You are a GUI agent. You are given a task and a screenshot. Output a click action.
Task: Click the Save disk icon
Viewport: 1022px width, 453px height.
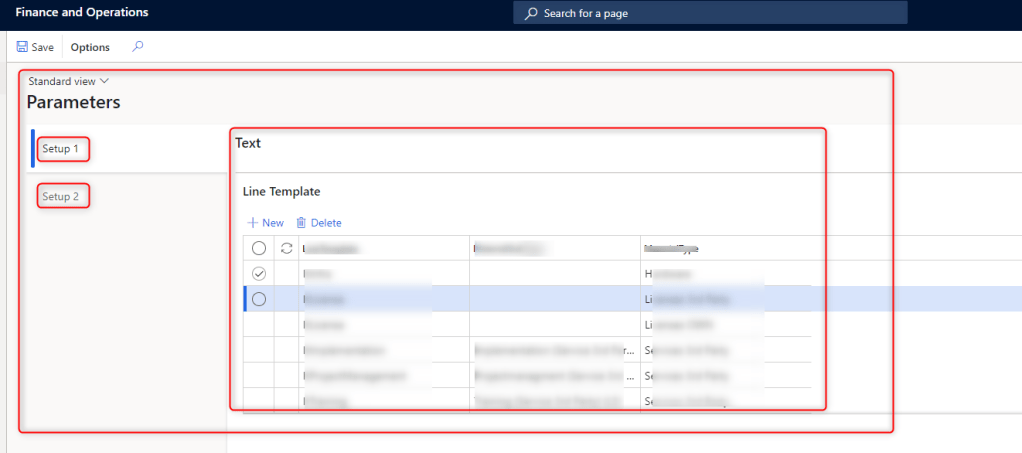click(x=22, y=47)
